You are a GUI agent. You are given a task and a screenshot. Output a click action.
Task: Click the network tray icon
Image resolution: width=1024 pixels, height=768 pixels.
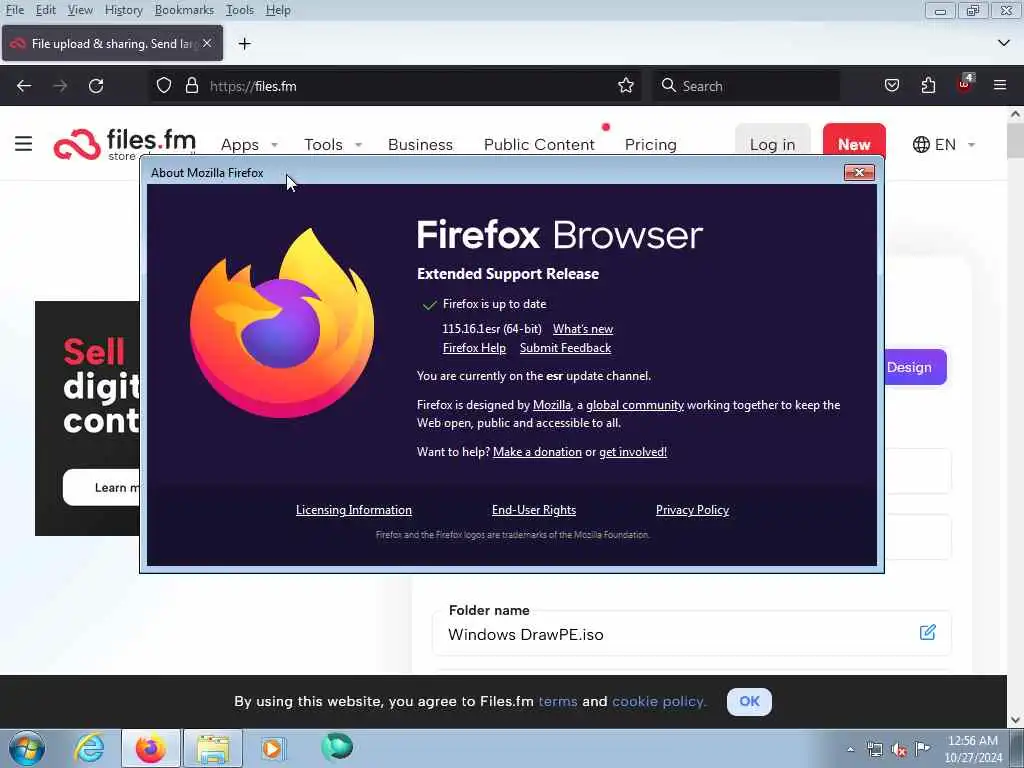pos(874,749)
